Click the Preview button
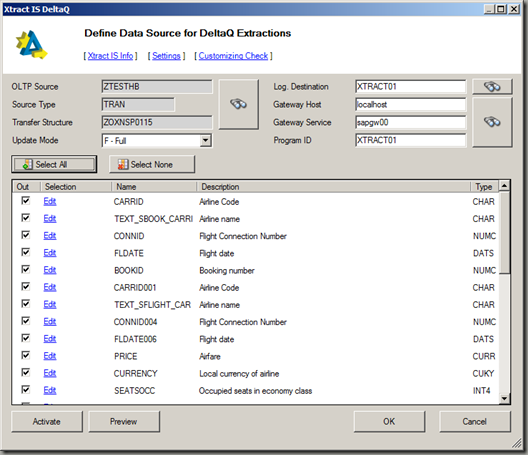This screenshot has width=528, height=455. coord(124,421)
